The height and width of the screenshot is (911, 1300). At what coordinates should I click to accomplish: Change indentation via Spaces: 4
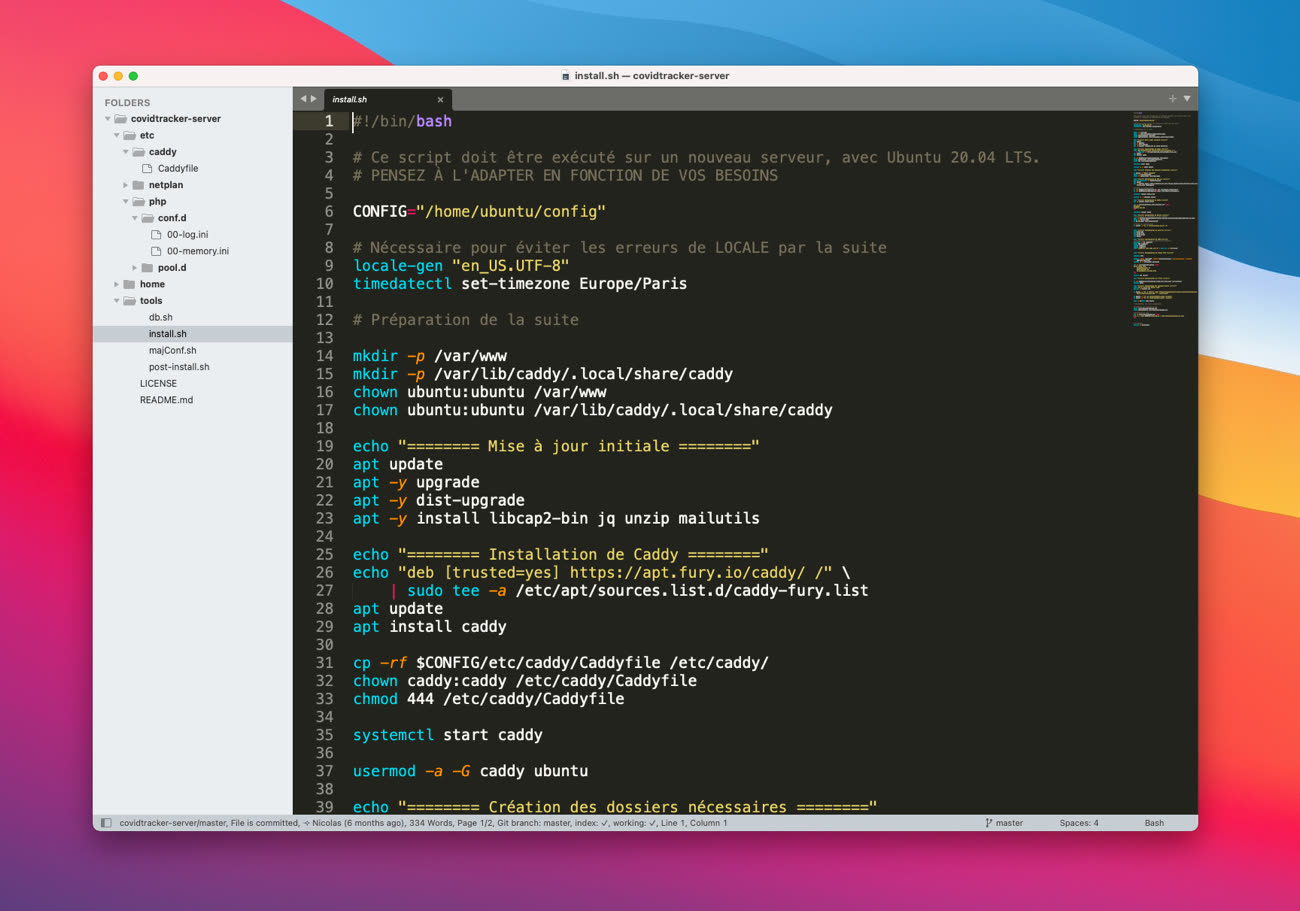(1078, 823)
